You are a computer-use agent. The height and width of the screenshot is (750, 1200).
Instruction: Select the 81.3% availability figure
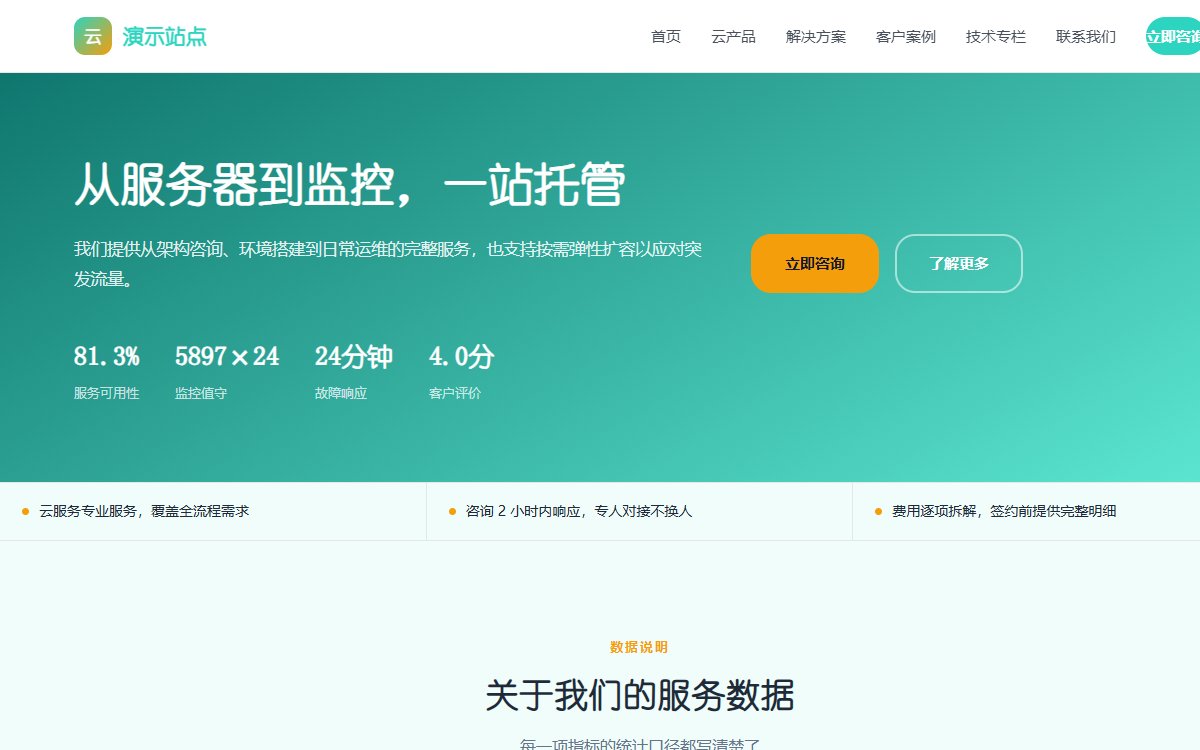(107, 357)
